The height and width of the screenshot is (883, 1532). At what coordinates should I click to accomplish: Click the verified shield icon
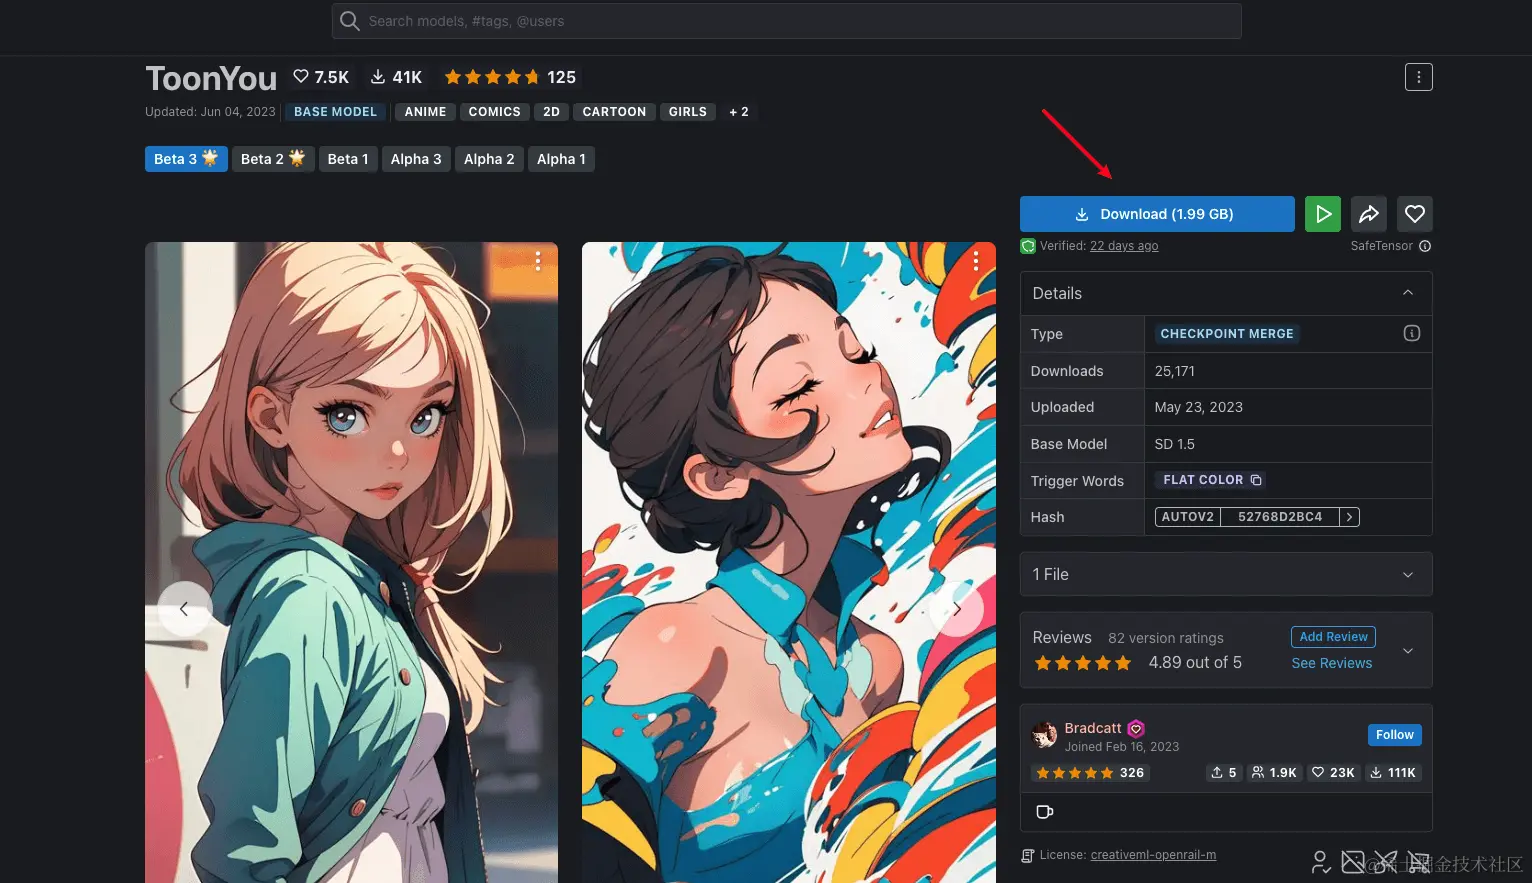[x=1028, y=246]
